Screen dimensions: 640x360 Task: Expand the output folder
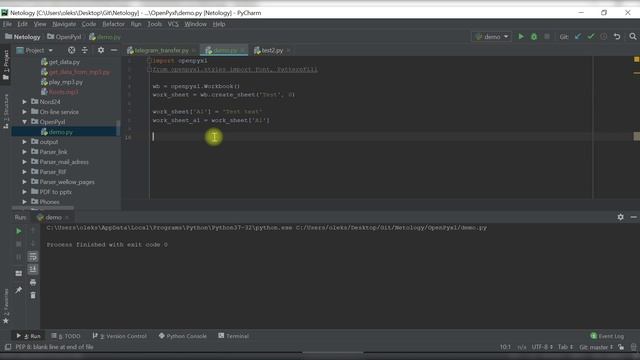[x=24, y=142]
